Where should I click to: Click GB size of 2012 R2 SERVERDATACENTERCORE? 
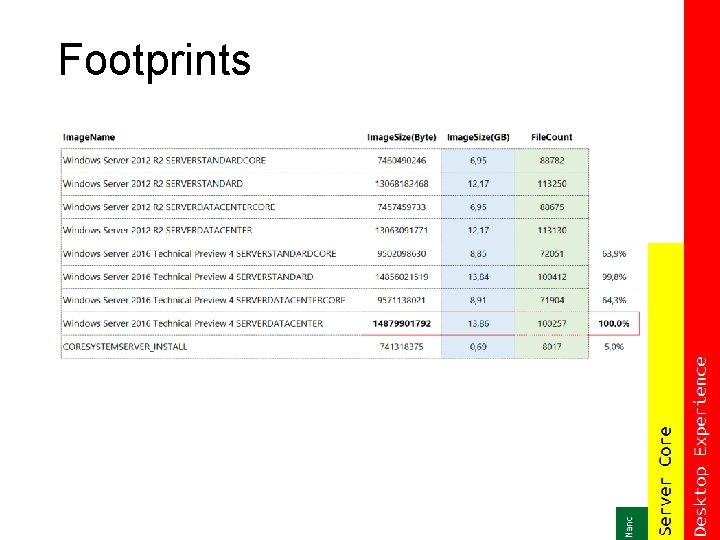coord(478,207)
